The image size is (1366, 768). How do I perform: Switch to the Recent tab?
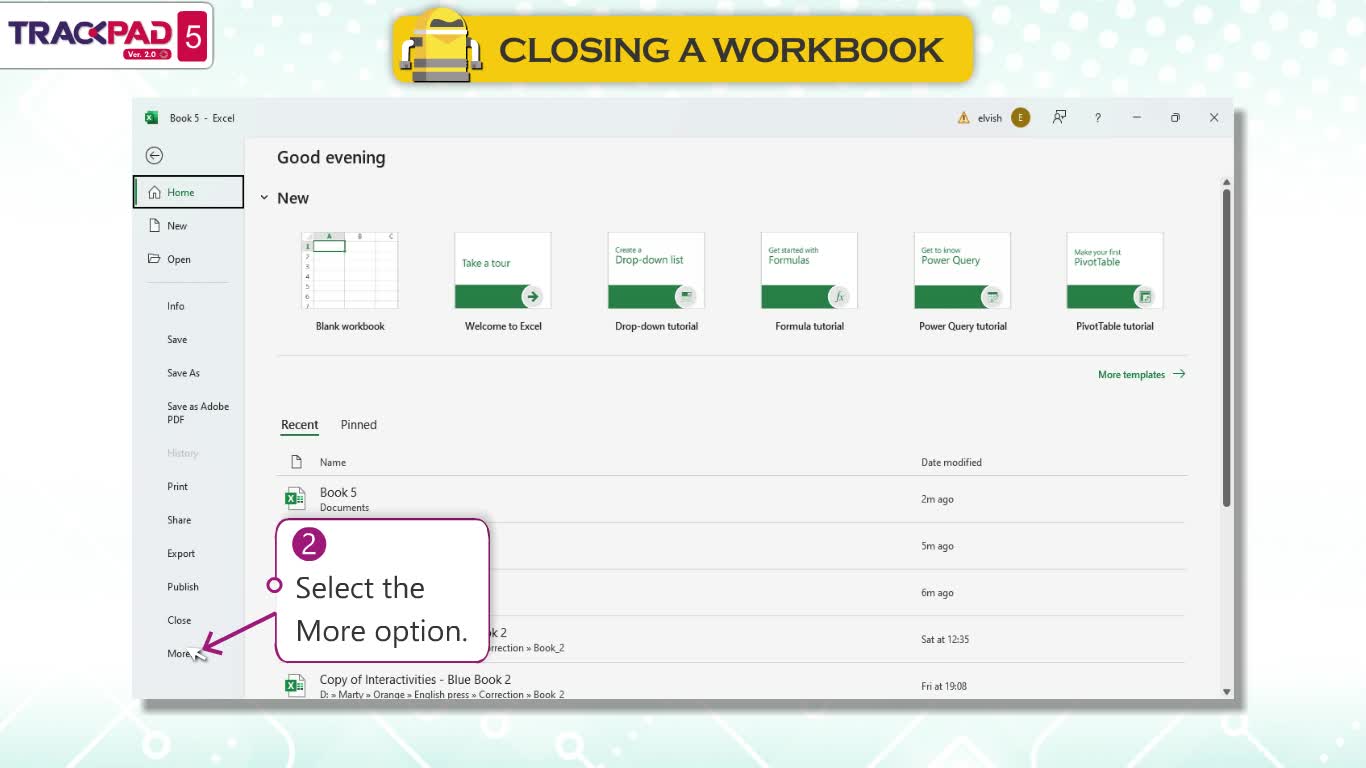300,425
